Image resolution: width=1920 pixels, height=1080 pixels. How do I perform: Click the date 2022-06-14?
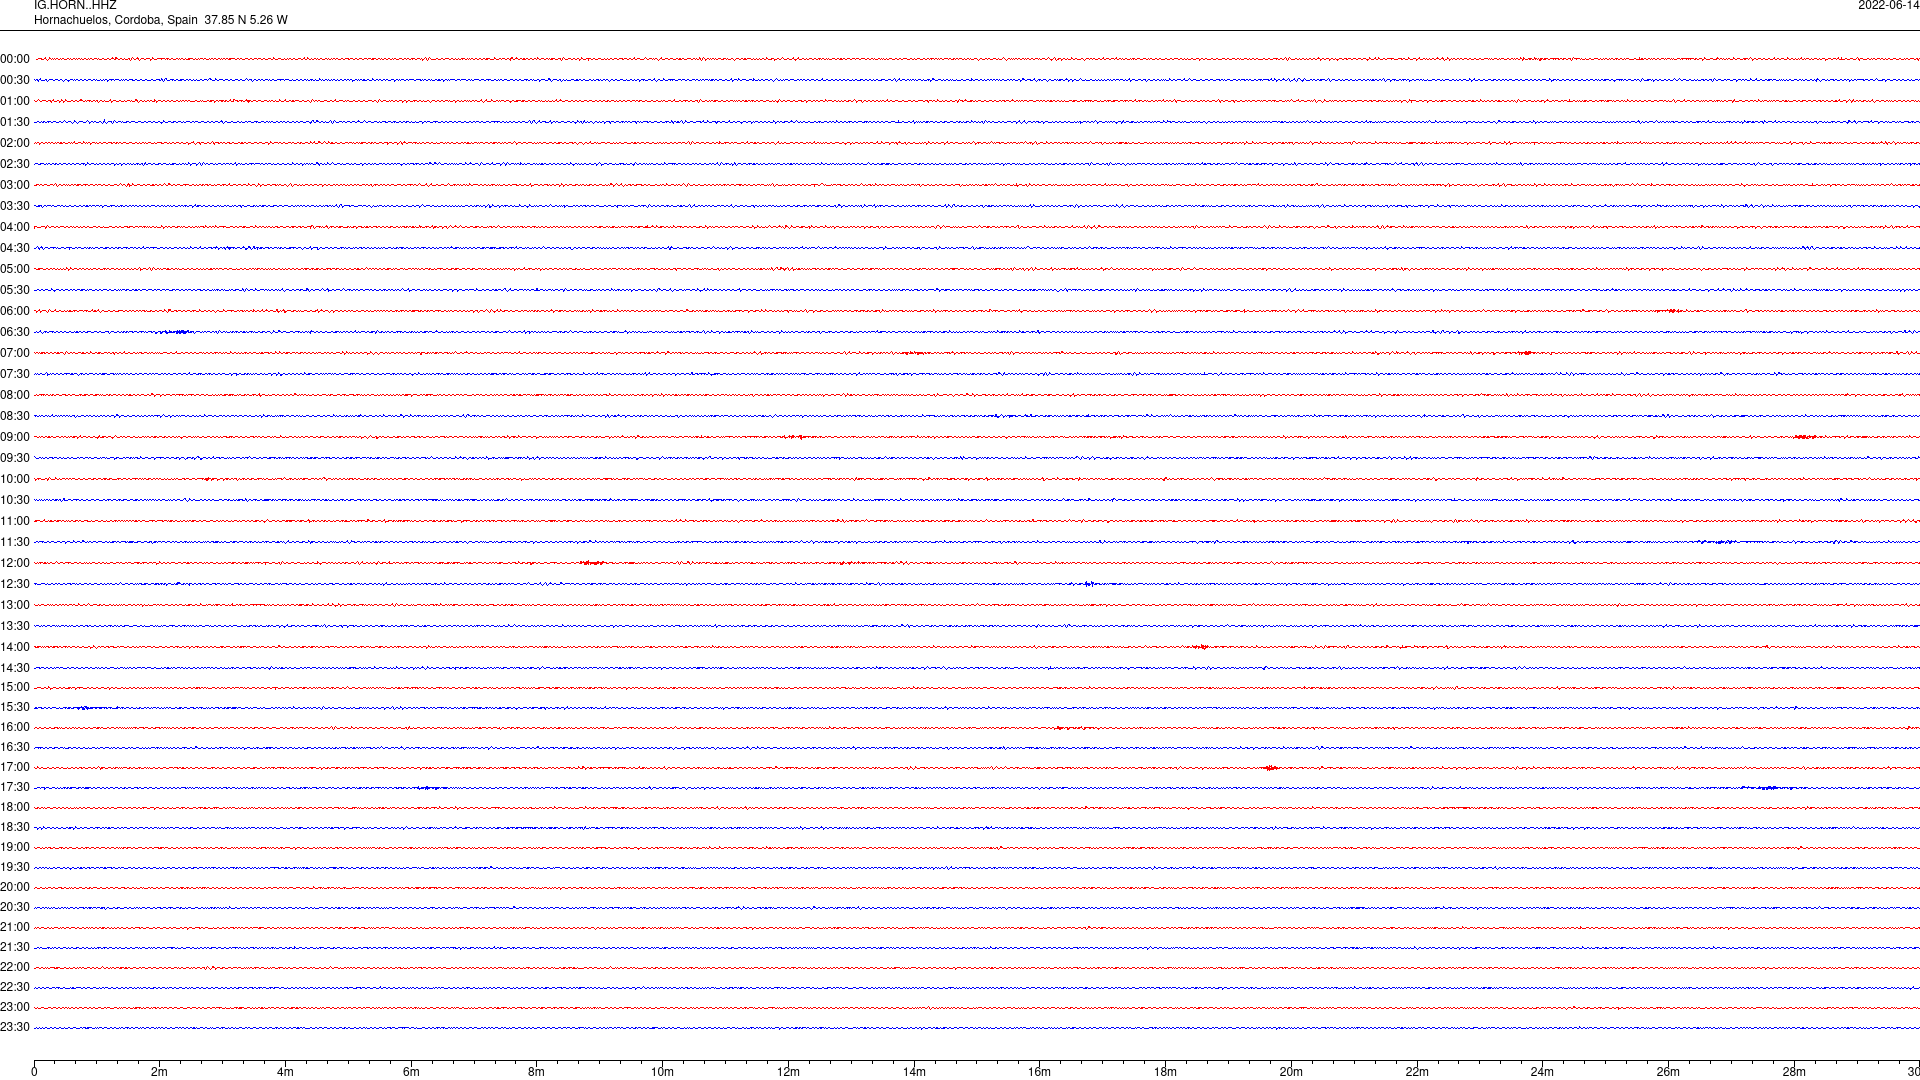pyautogui.click(x=1888, y=6)
